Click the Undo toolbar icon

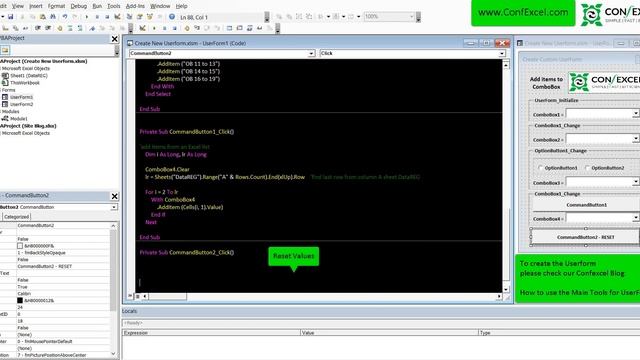[64, 17]
